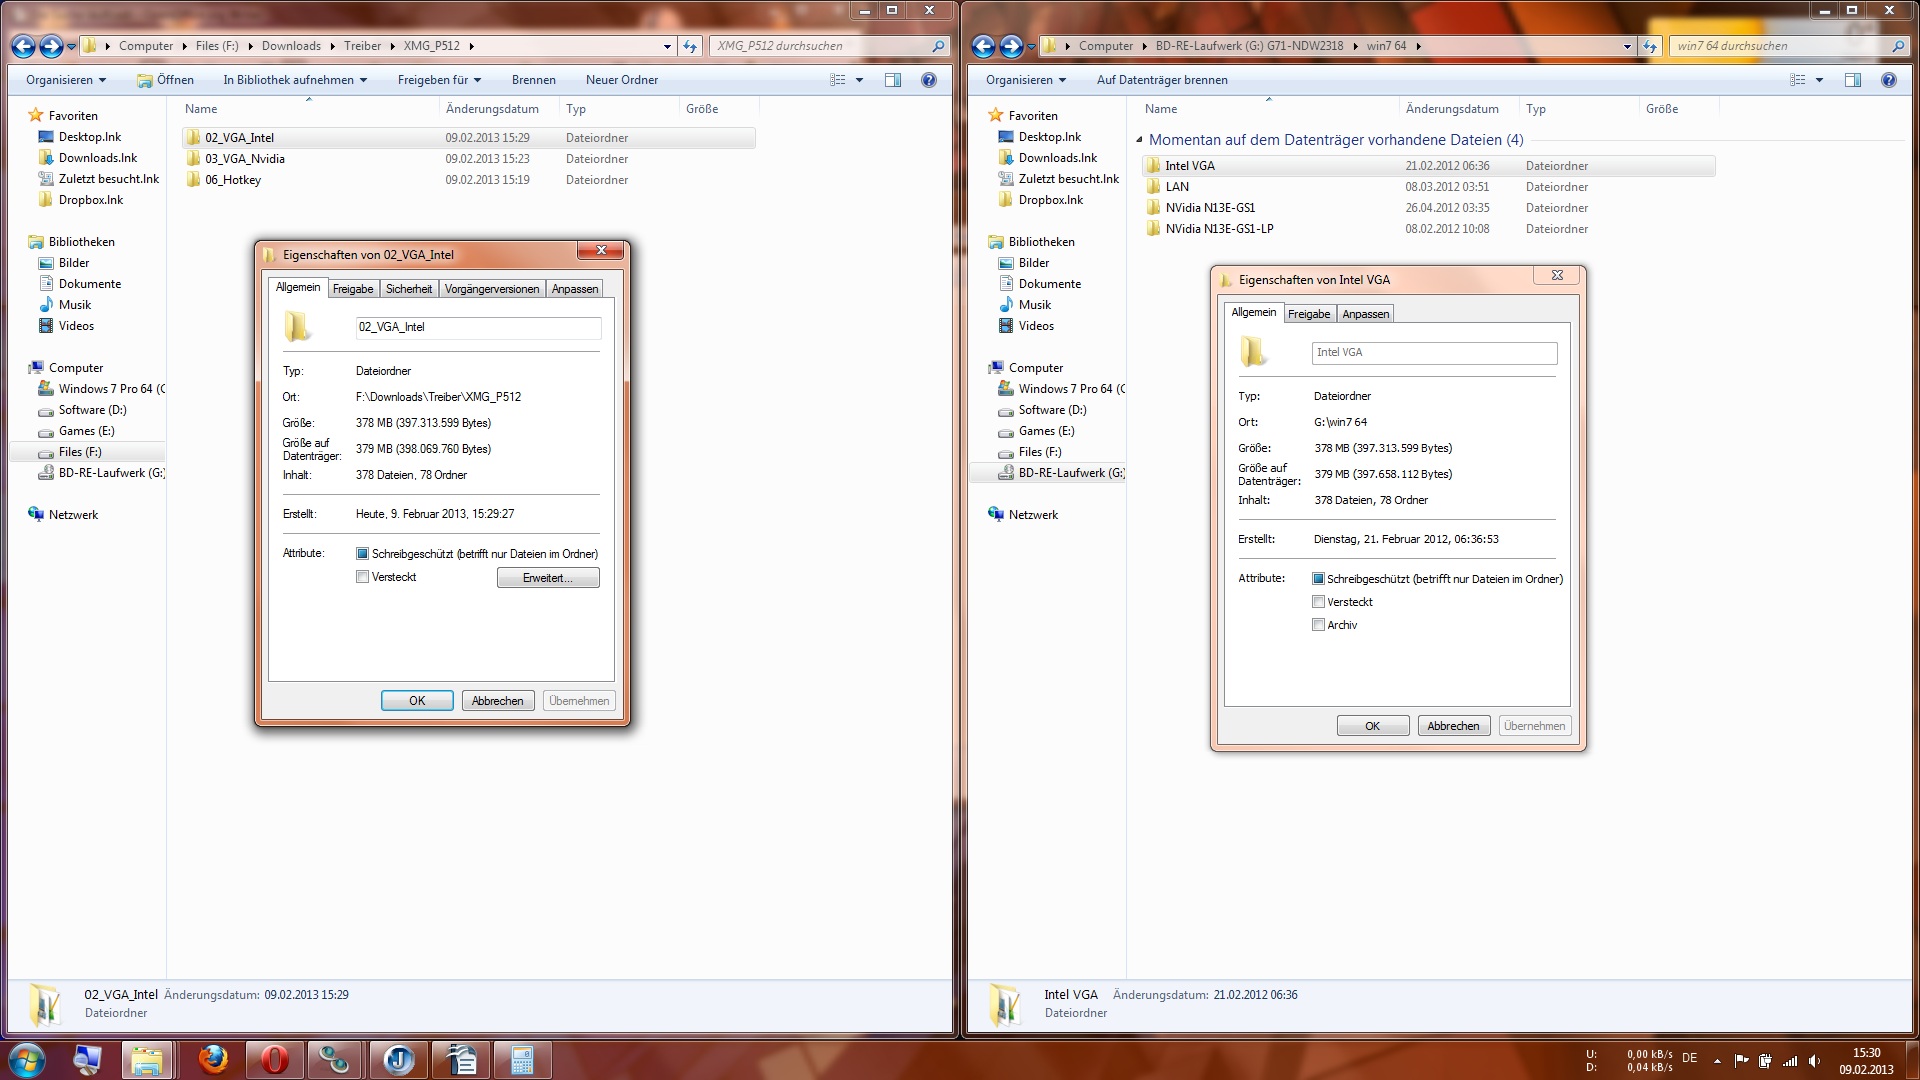The width and height of the screenshot is (1920, 1080).
Task: Toggle Schreibgeschützt checkbox in Intel VGA properties
Action: (x=1318, y=579)
